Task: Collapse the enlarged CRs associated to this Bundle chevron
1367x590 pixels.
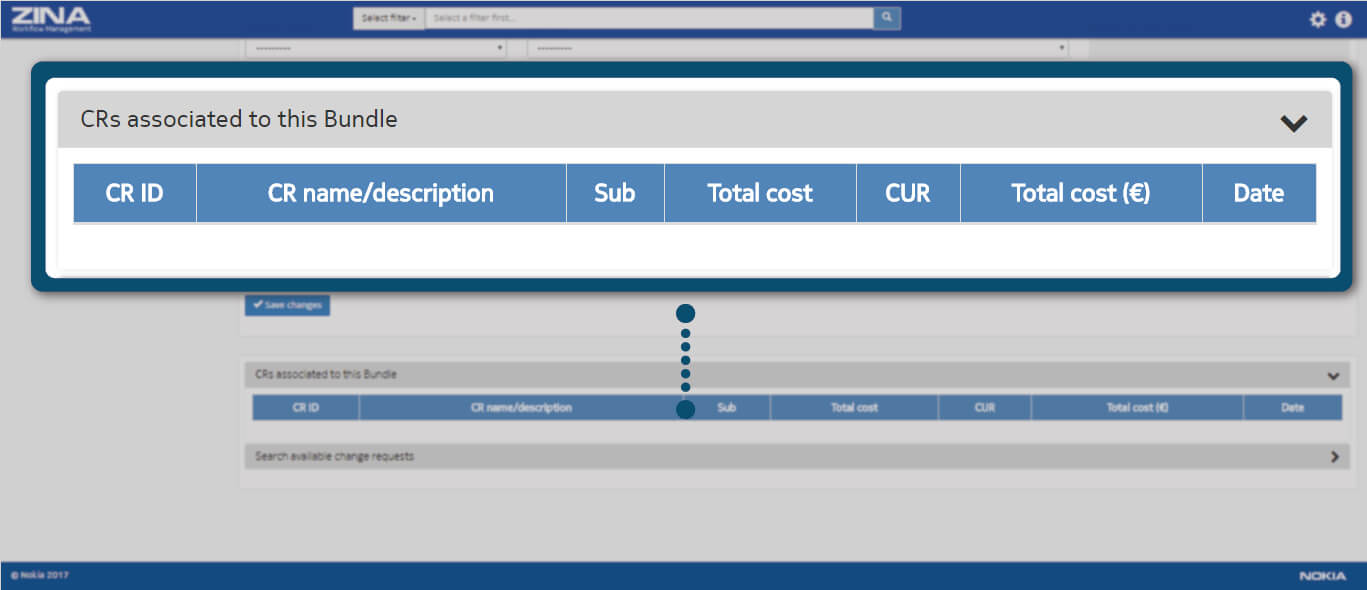Action: point(1293,123)
